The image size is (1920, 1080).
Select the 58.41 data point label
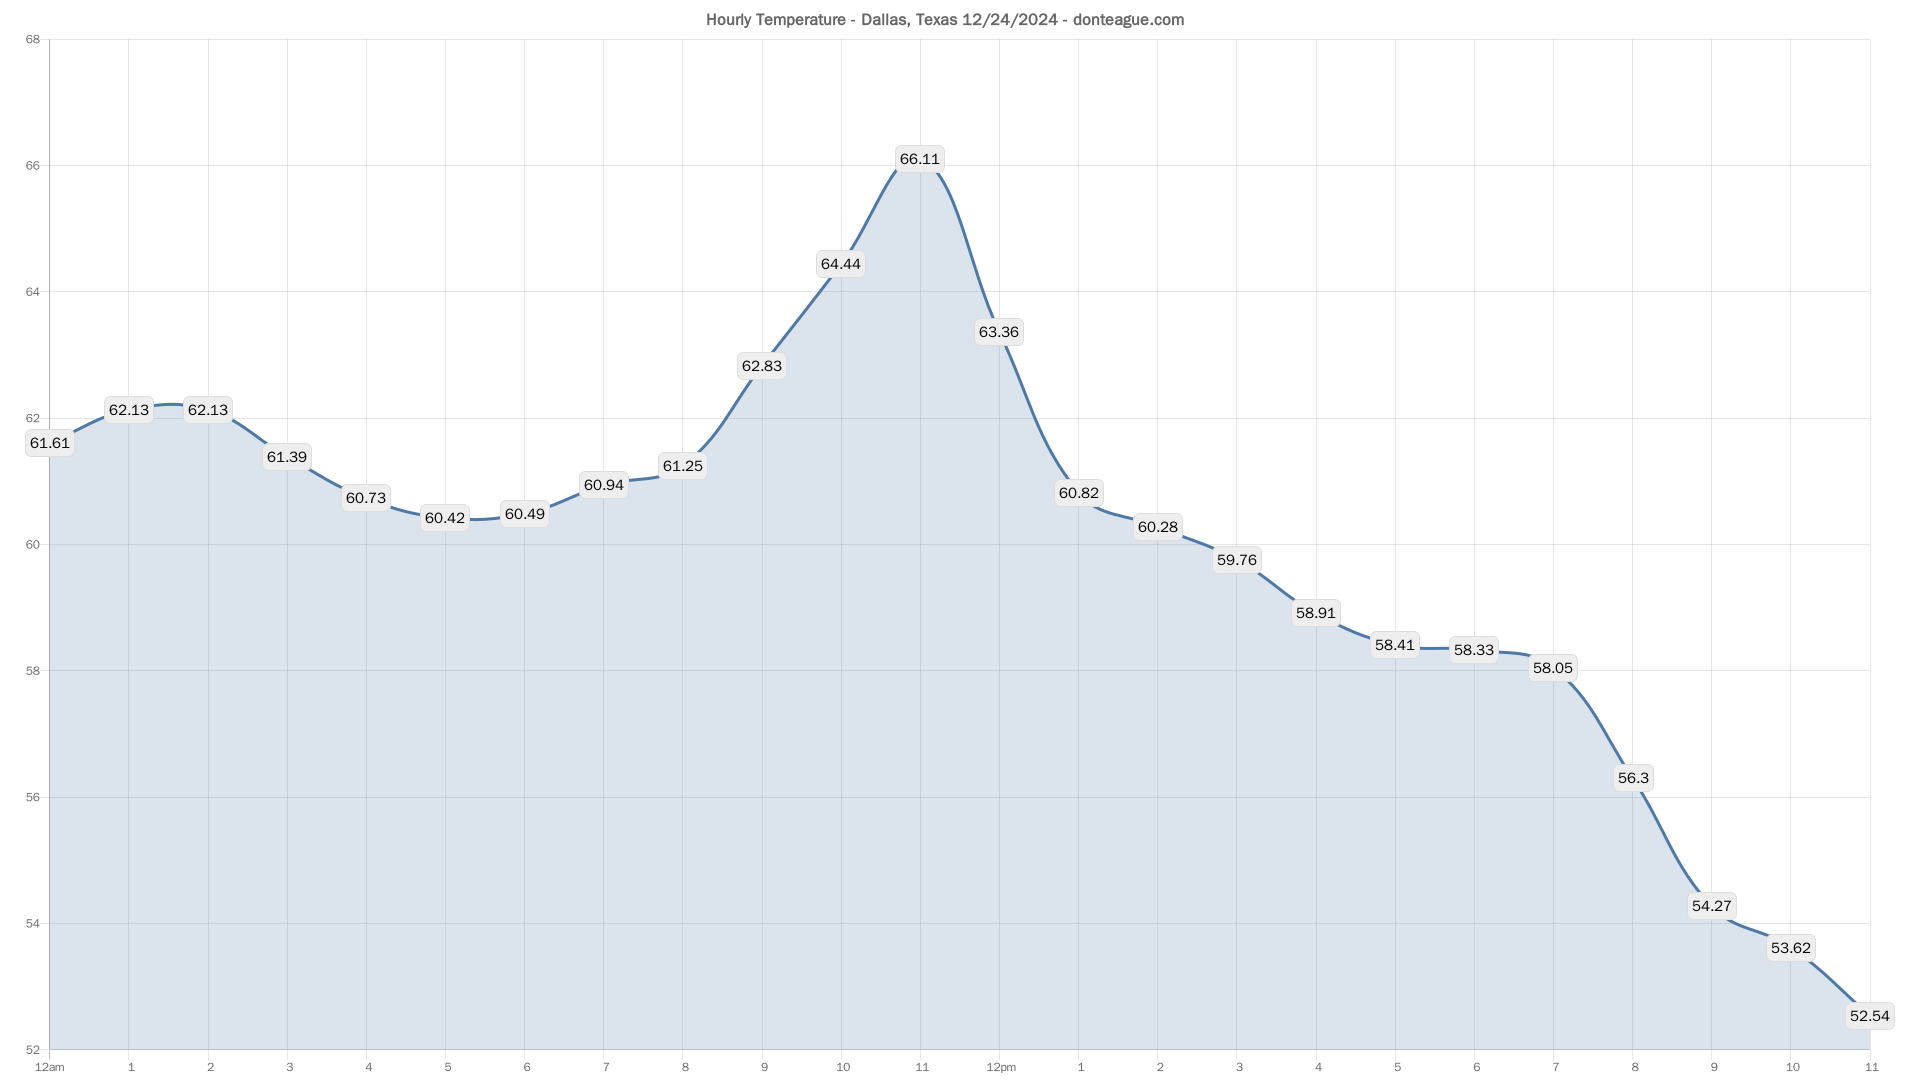[x=1395, y=645]
